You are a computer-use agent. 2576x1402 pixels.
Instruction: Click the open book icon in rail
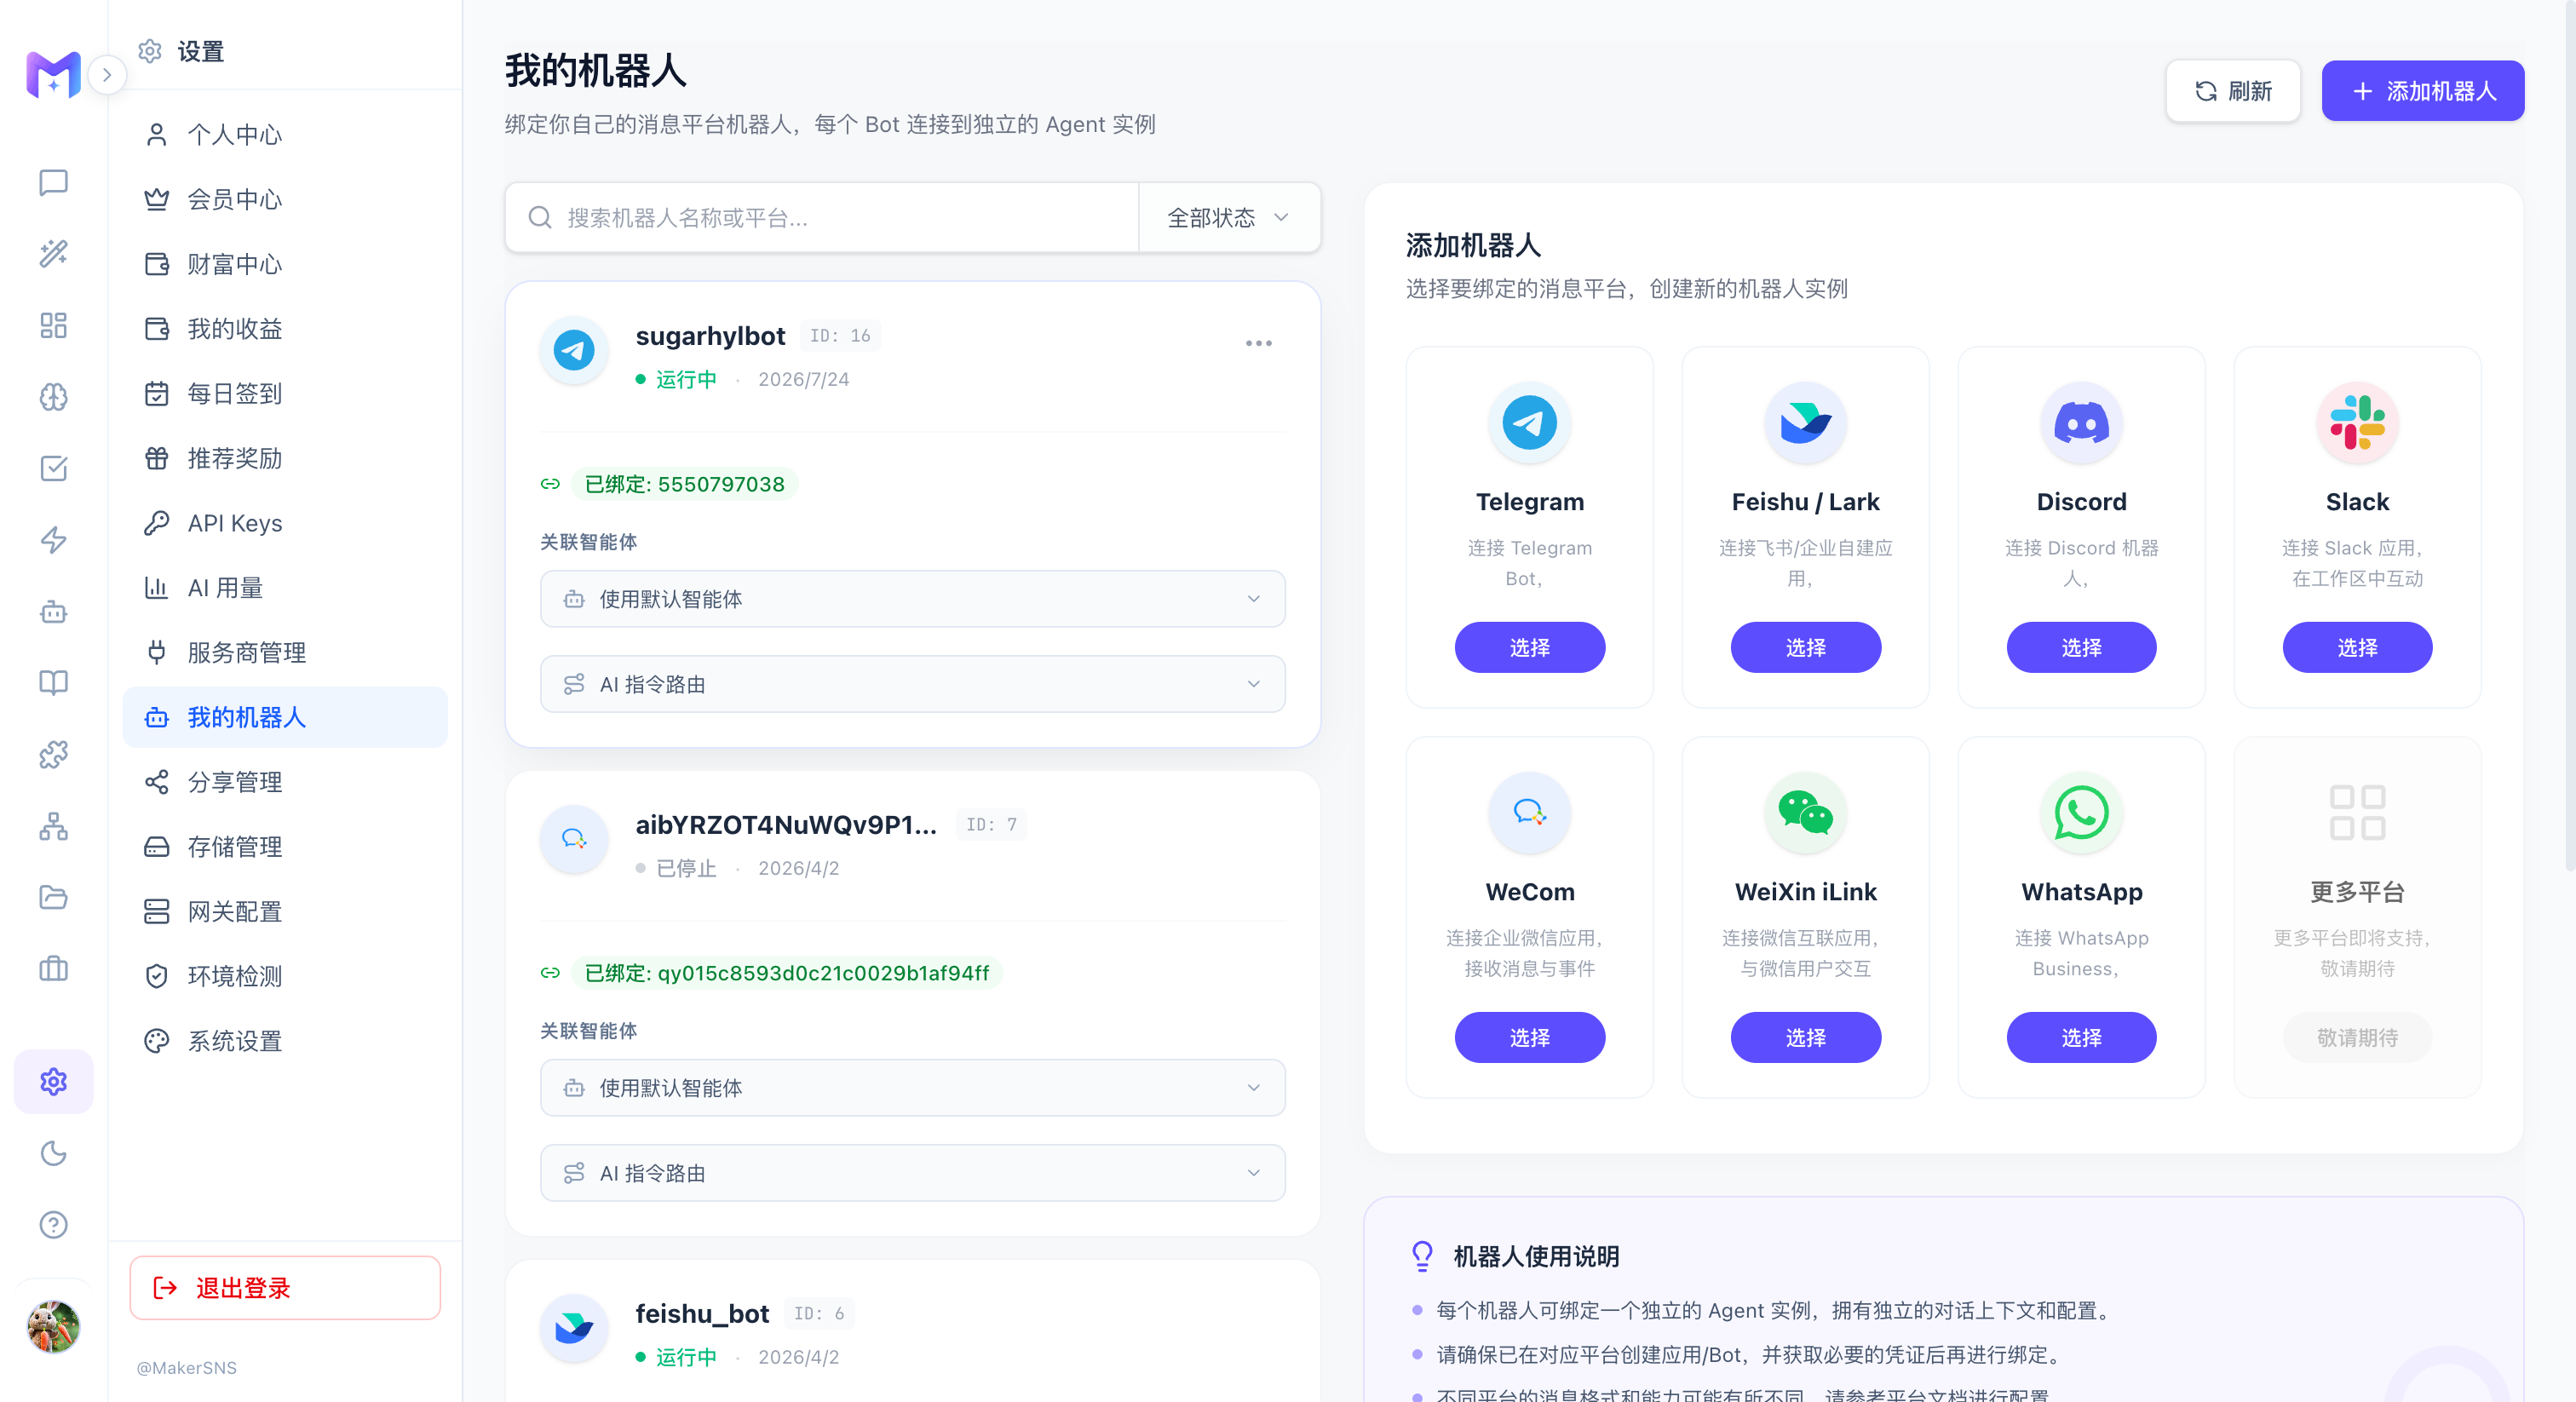(53, 683)
